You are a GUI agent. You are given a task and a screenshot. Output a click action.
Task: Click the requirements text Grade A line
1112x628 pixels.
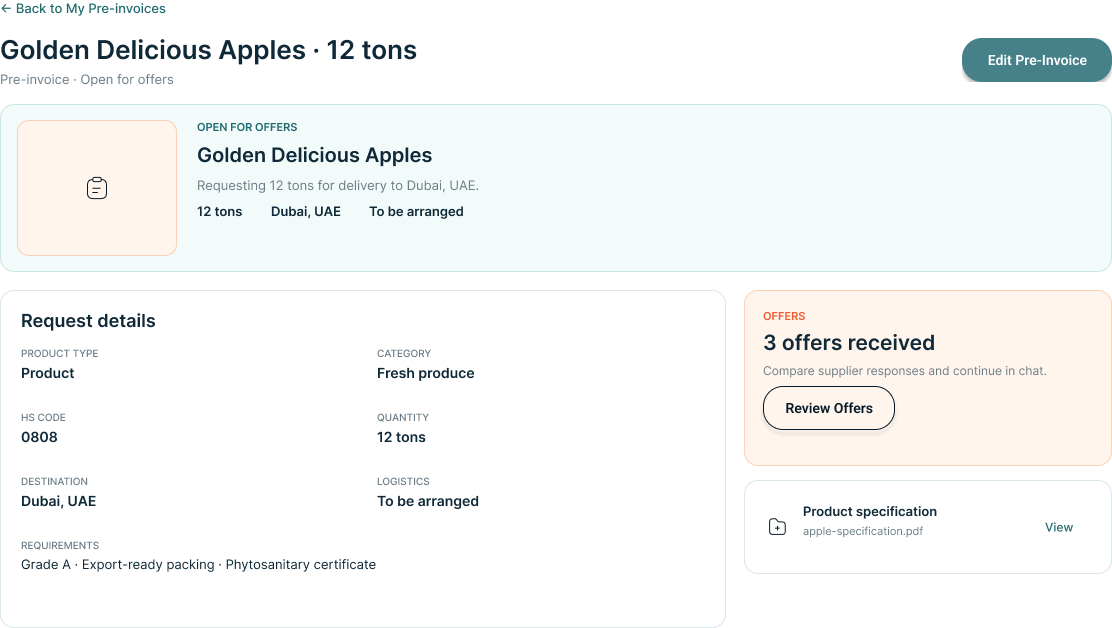(x=199, y=565)
